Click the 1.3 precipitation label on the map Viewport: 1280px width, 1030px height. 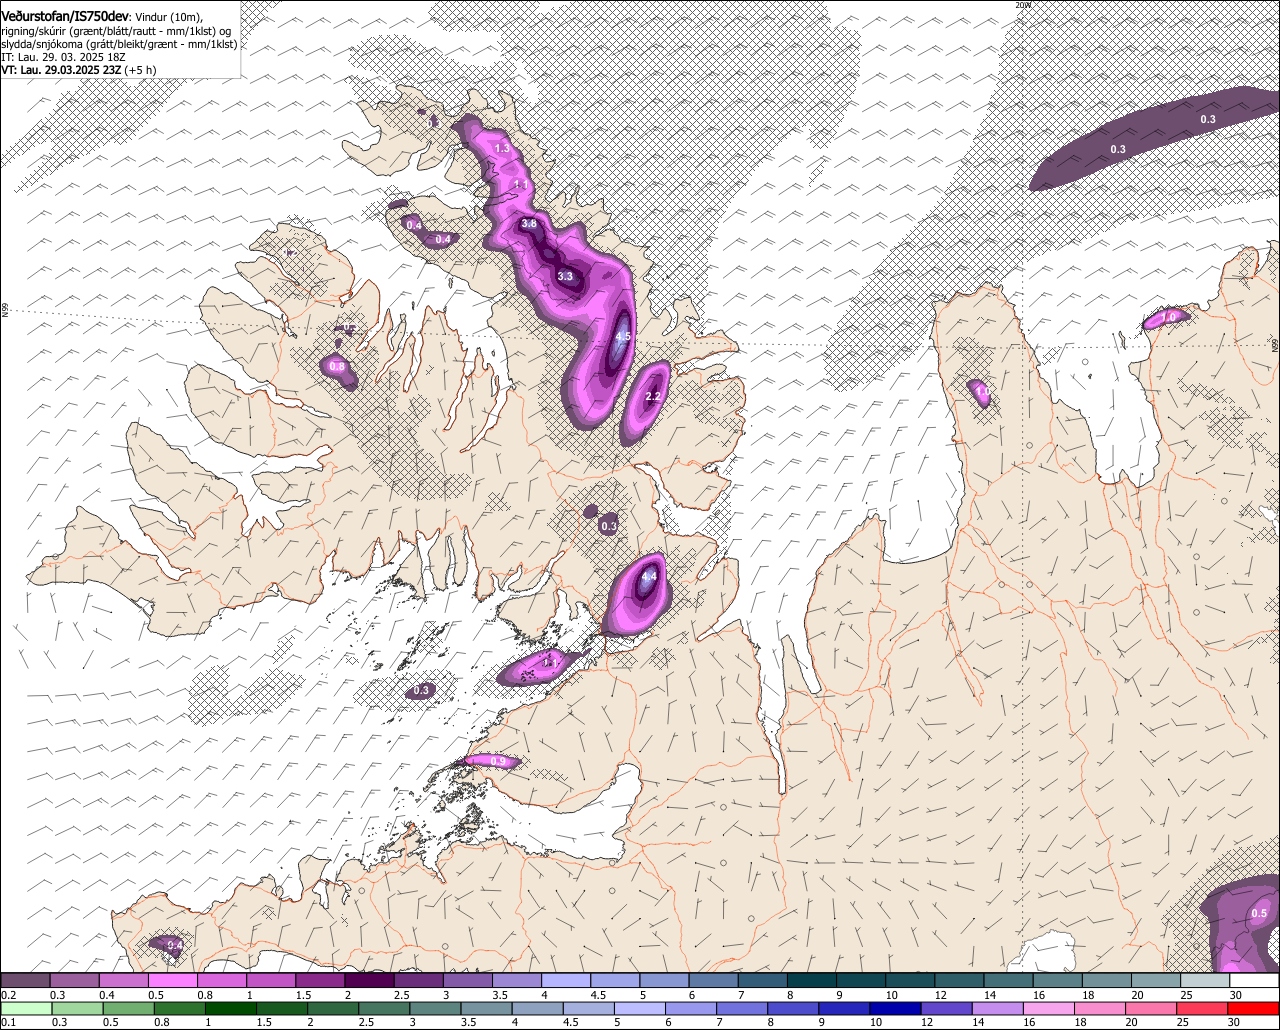(x=502, y=148)
